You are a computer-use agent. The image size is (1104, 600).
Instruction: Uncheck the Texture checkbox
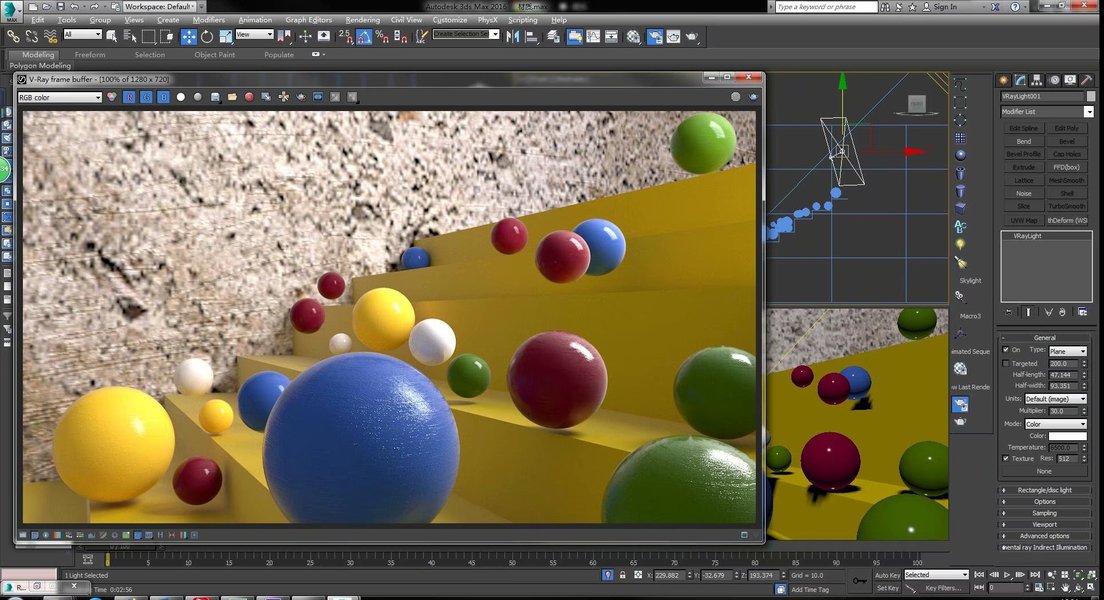point(1006,458)
